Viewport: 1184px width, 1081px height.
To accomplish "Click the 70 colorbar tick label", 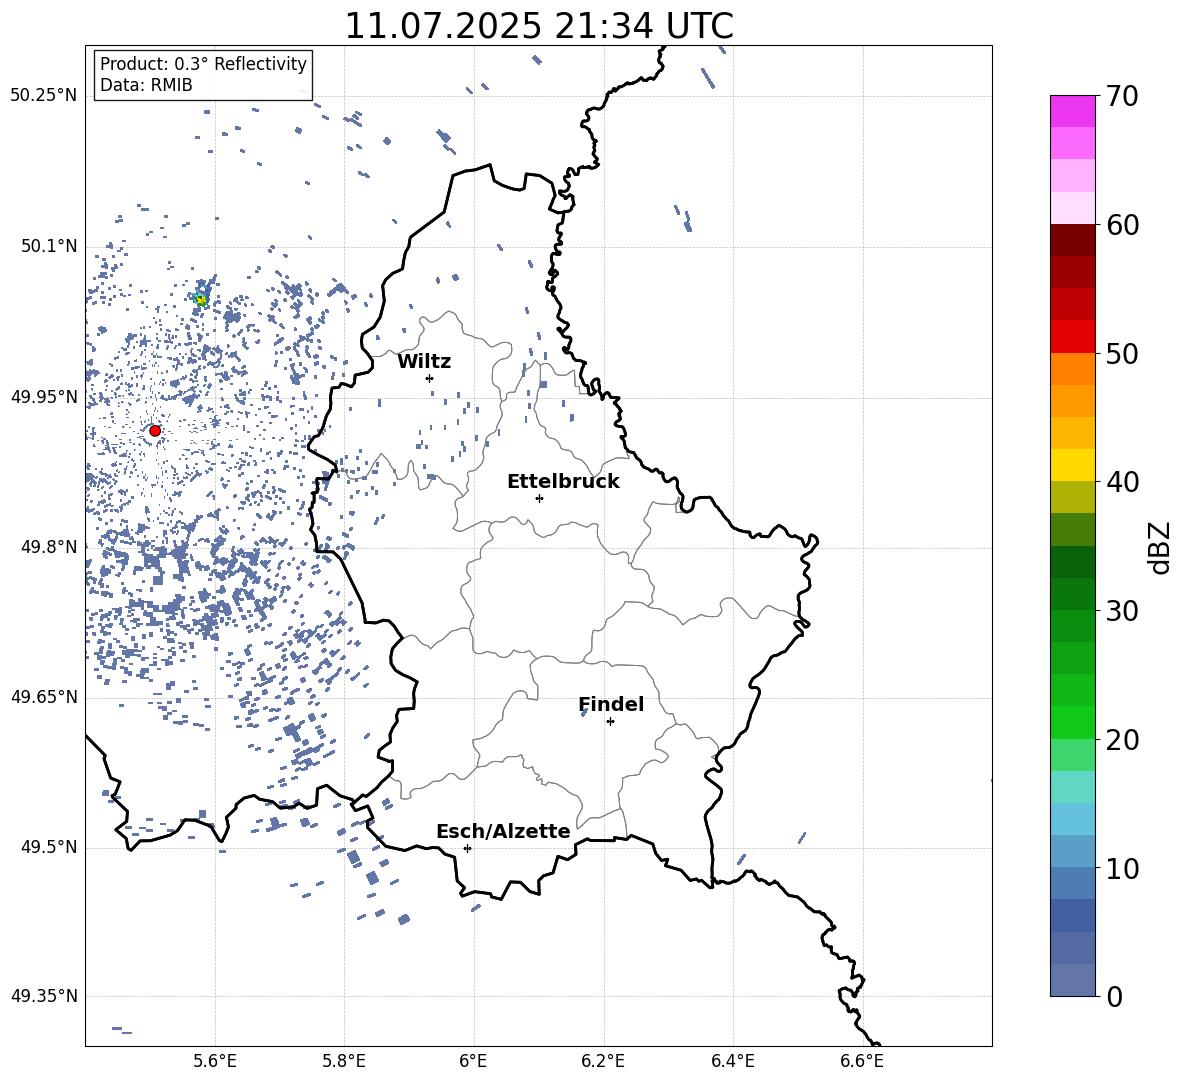I will click(x=1122, y=97).
